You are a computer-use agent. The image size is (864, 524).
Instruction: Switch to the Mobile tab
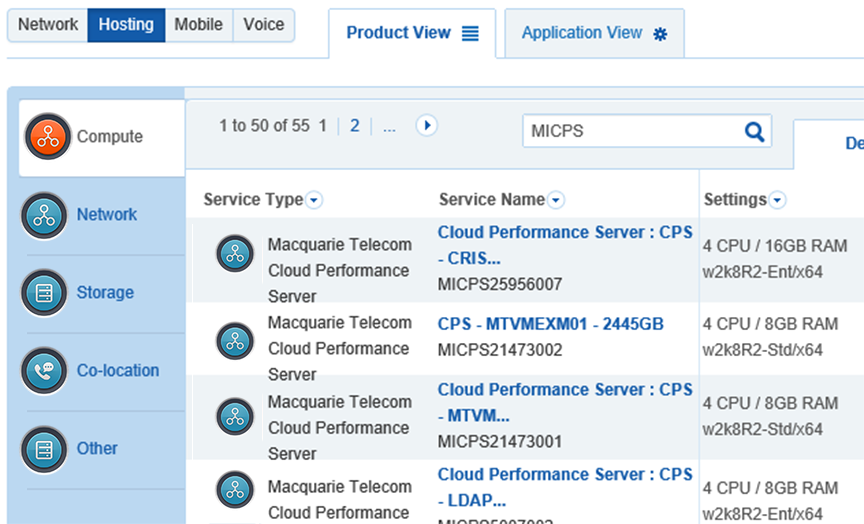[199, 25]
